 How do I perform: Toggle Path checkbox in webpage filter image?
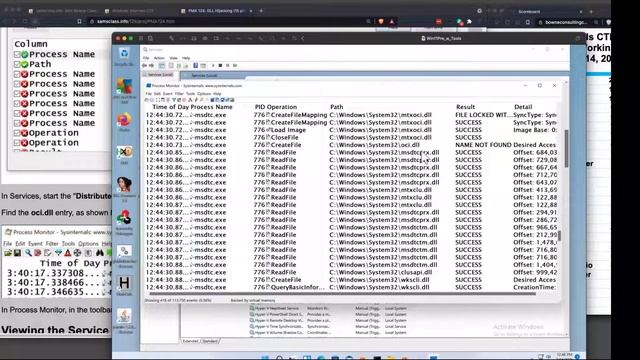17,64
